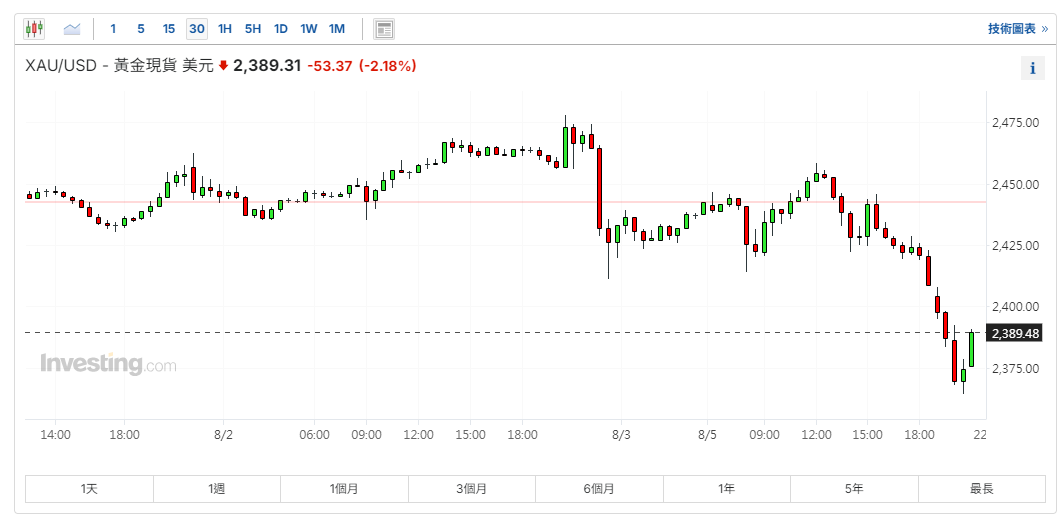Switch to the 5H interval
The width and height of the screenshot is (1060, 520).
coord(253,29)
